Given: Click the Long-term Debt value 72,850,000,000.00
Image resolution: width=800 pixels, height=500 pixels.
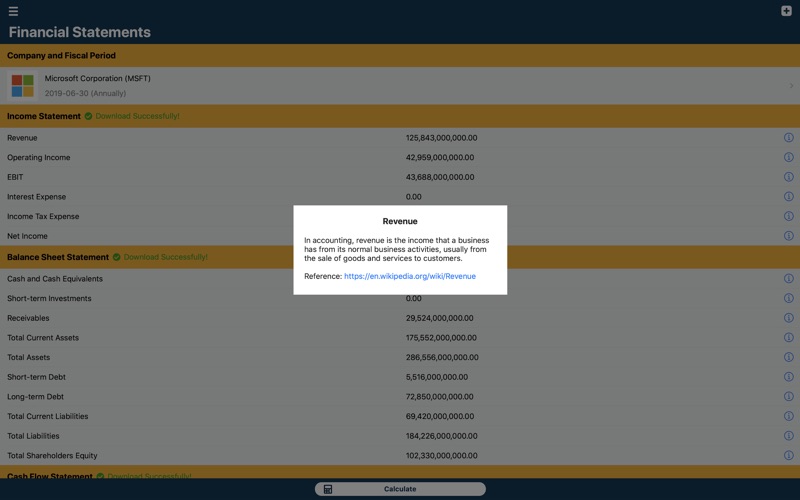Looking at the screenshot, I should (x=439, y=396).
